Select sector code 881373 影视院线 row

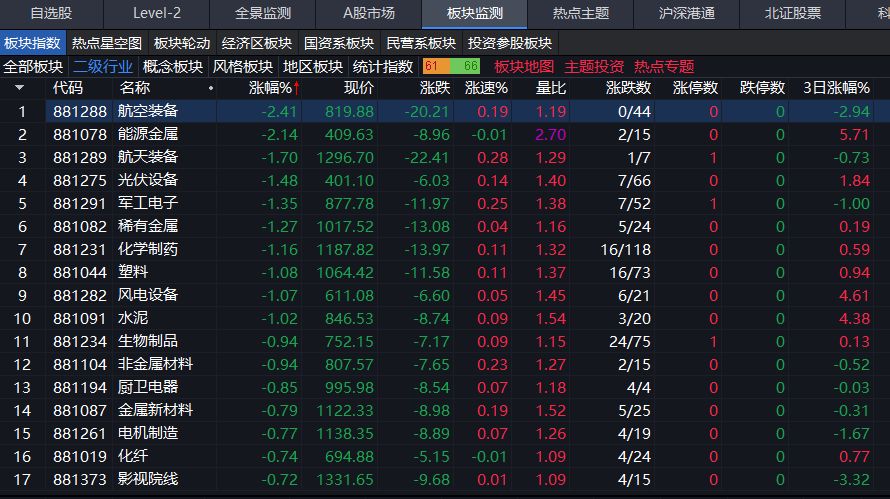click(147, 479)
